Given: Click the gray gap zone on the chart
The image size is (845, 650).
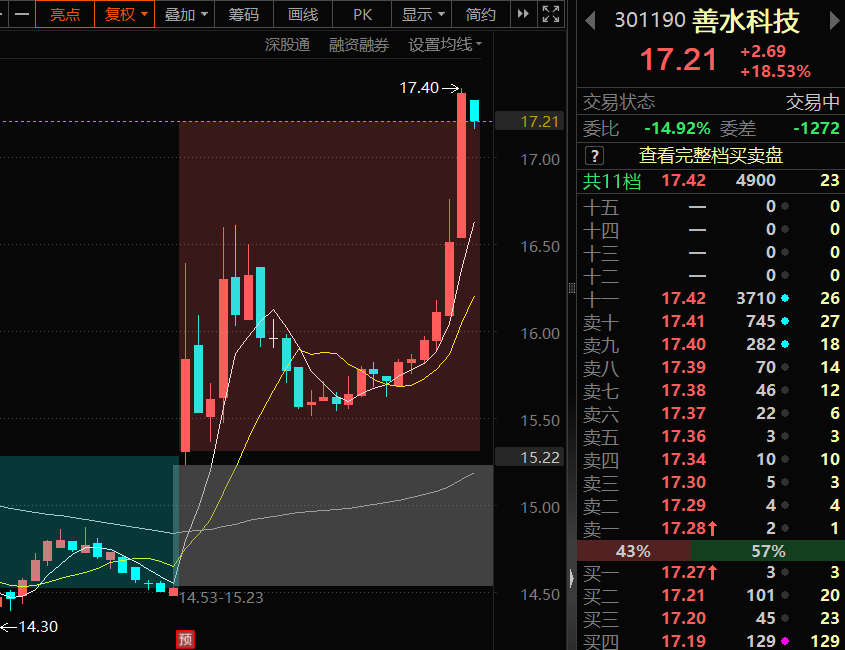Looking at the screenshot, I should (333, 525).
